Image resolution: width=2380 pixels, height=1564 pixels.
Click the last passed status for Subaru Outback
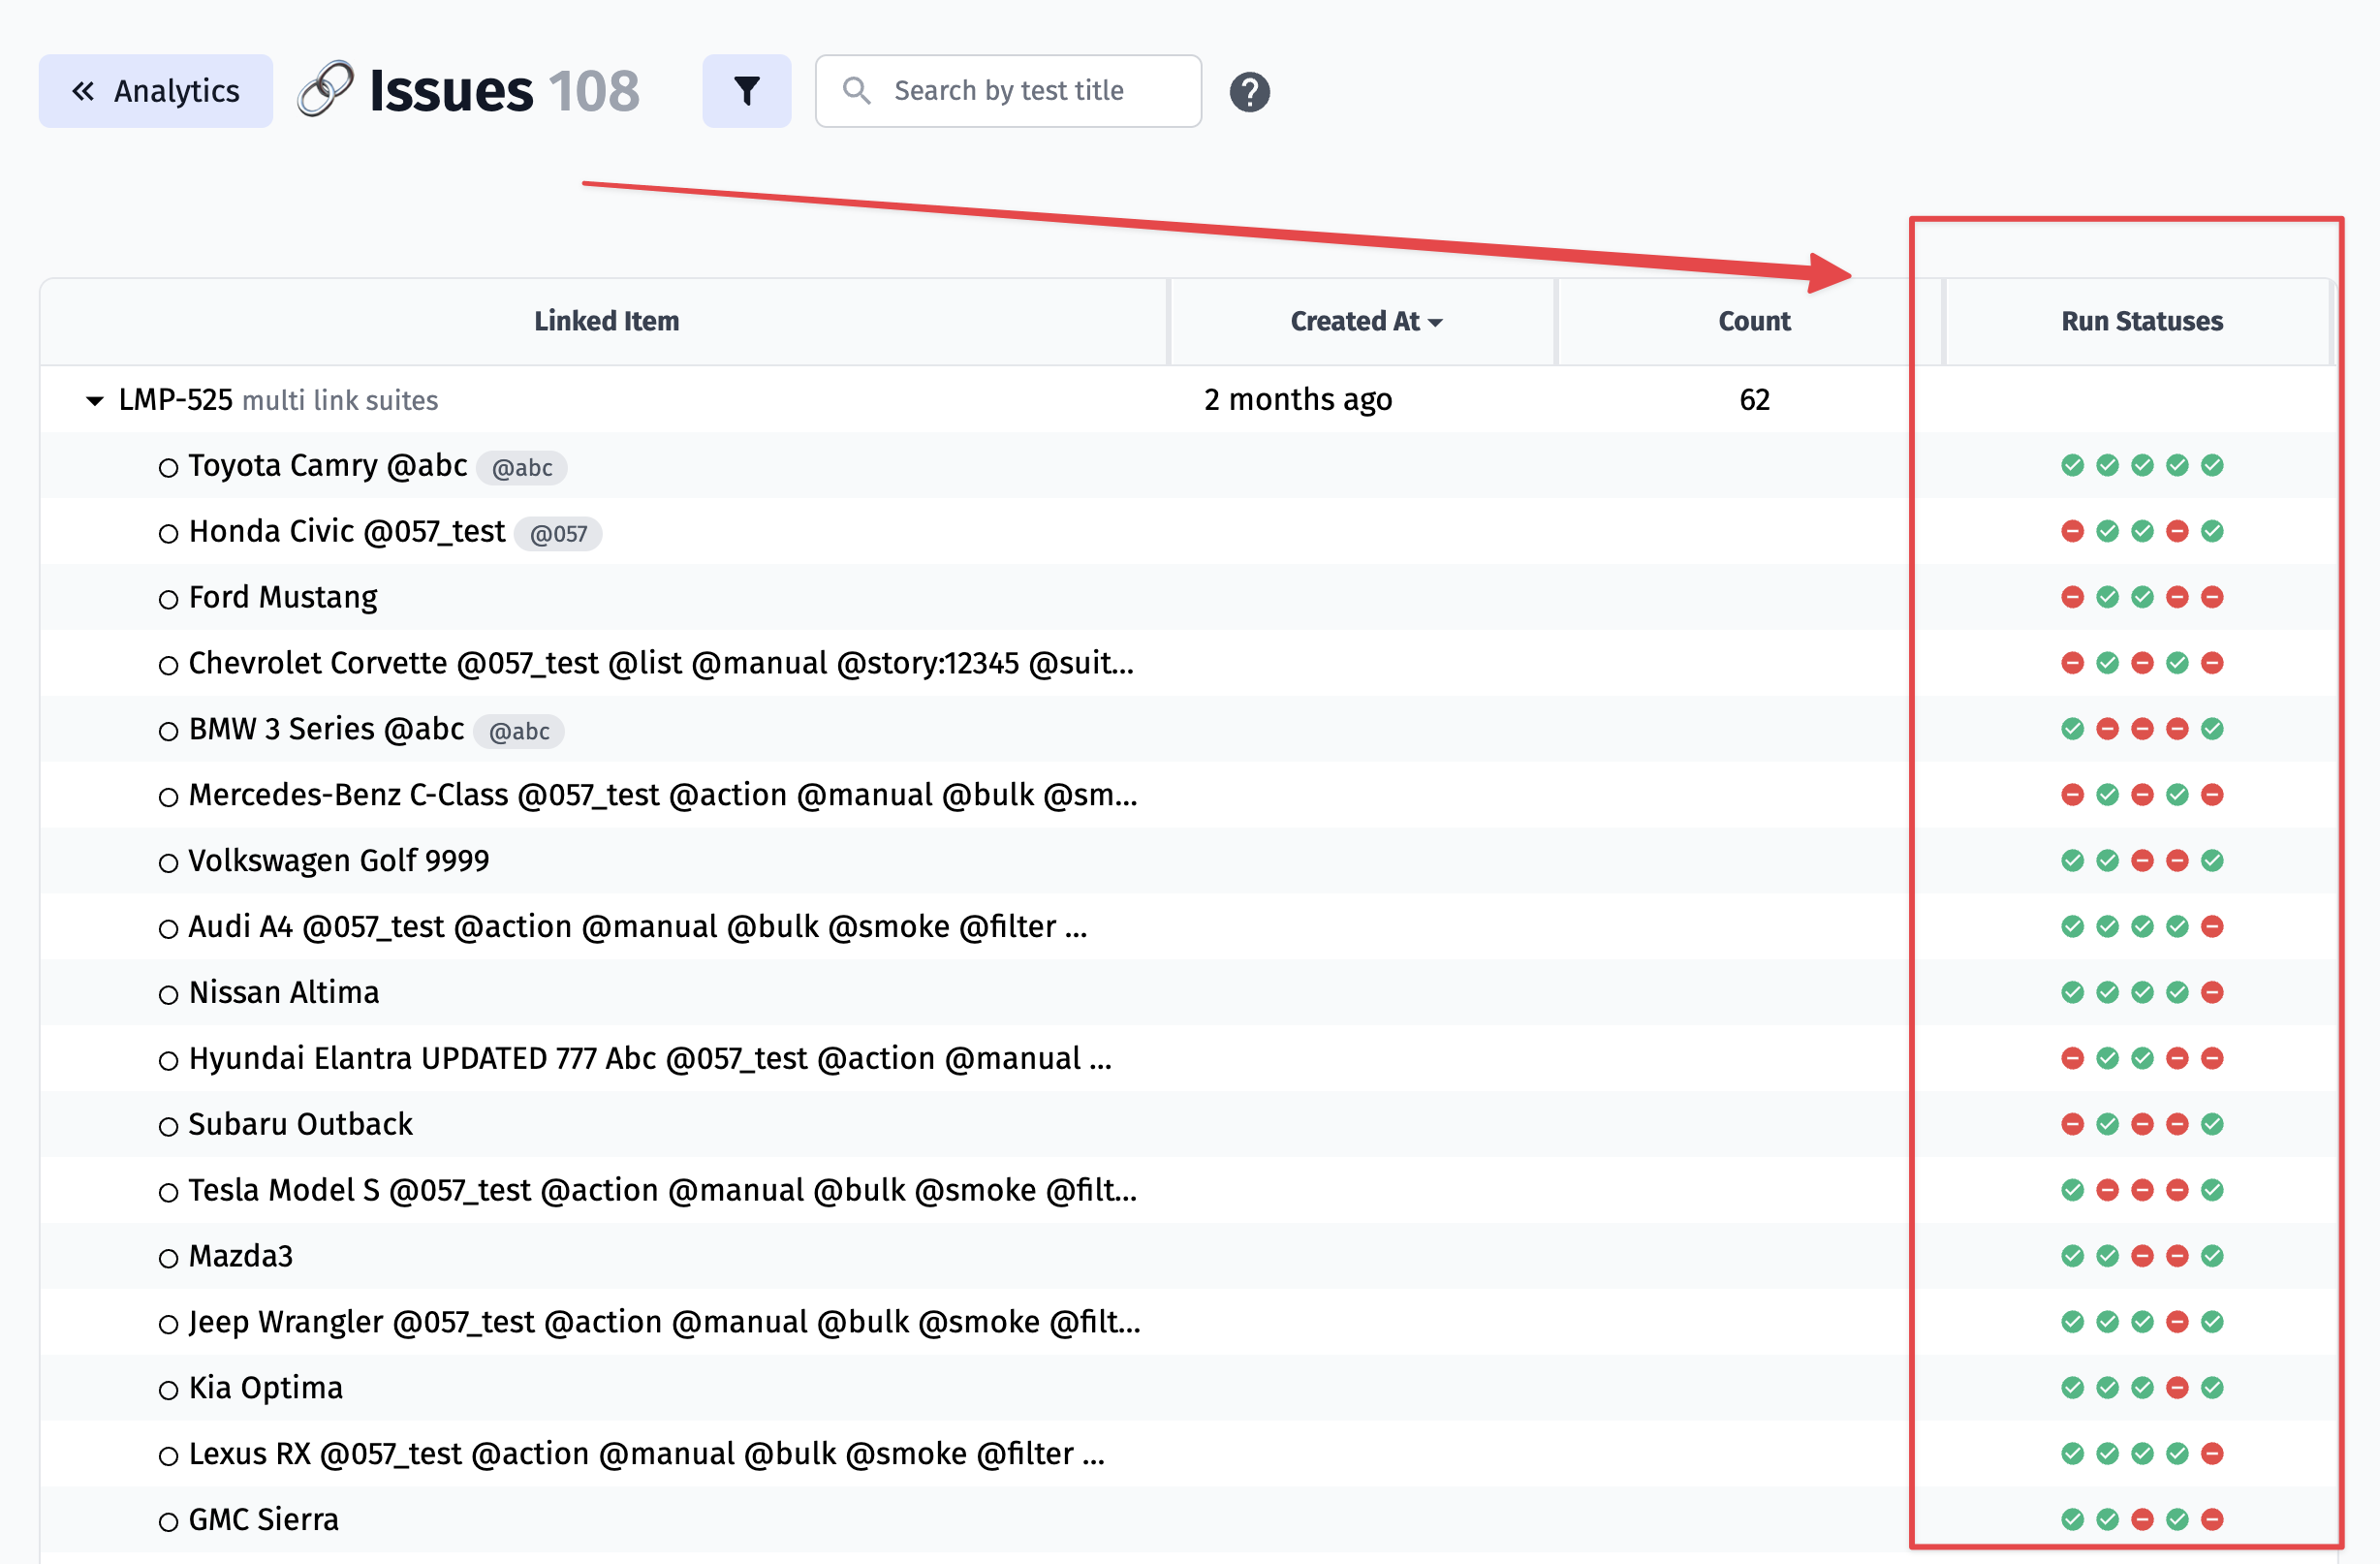2212,1124
